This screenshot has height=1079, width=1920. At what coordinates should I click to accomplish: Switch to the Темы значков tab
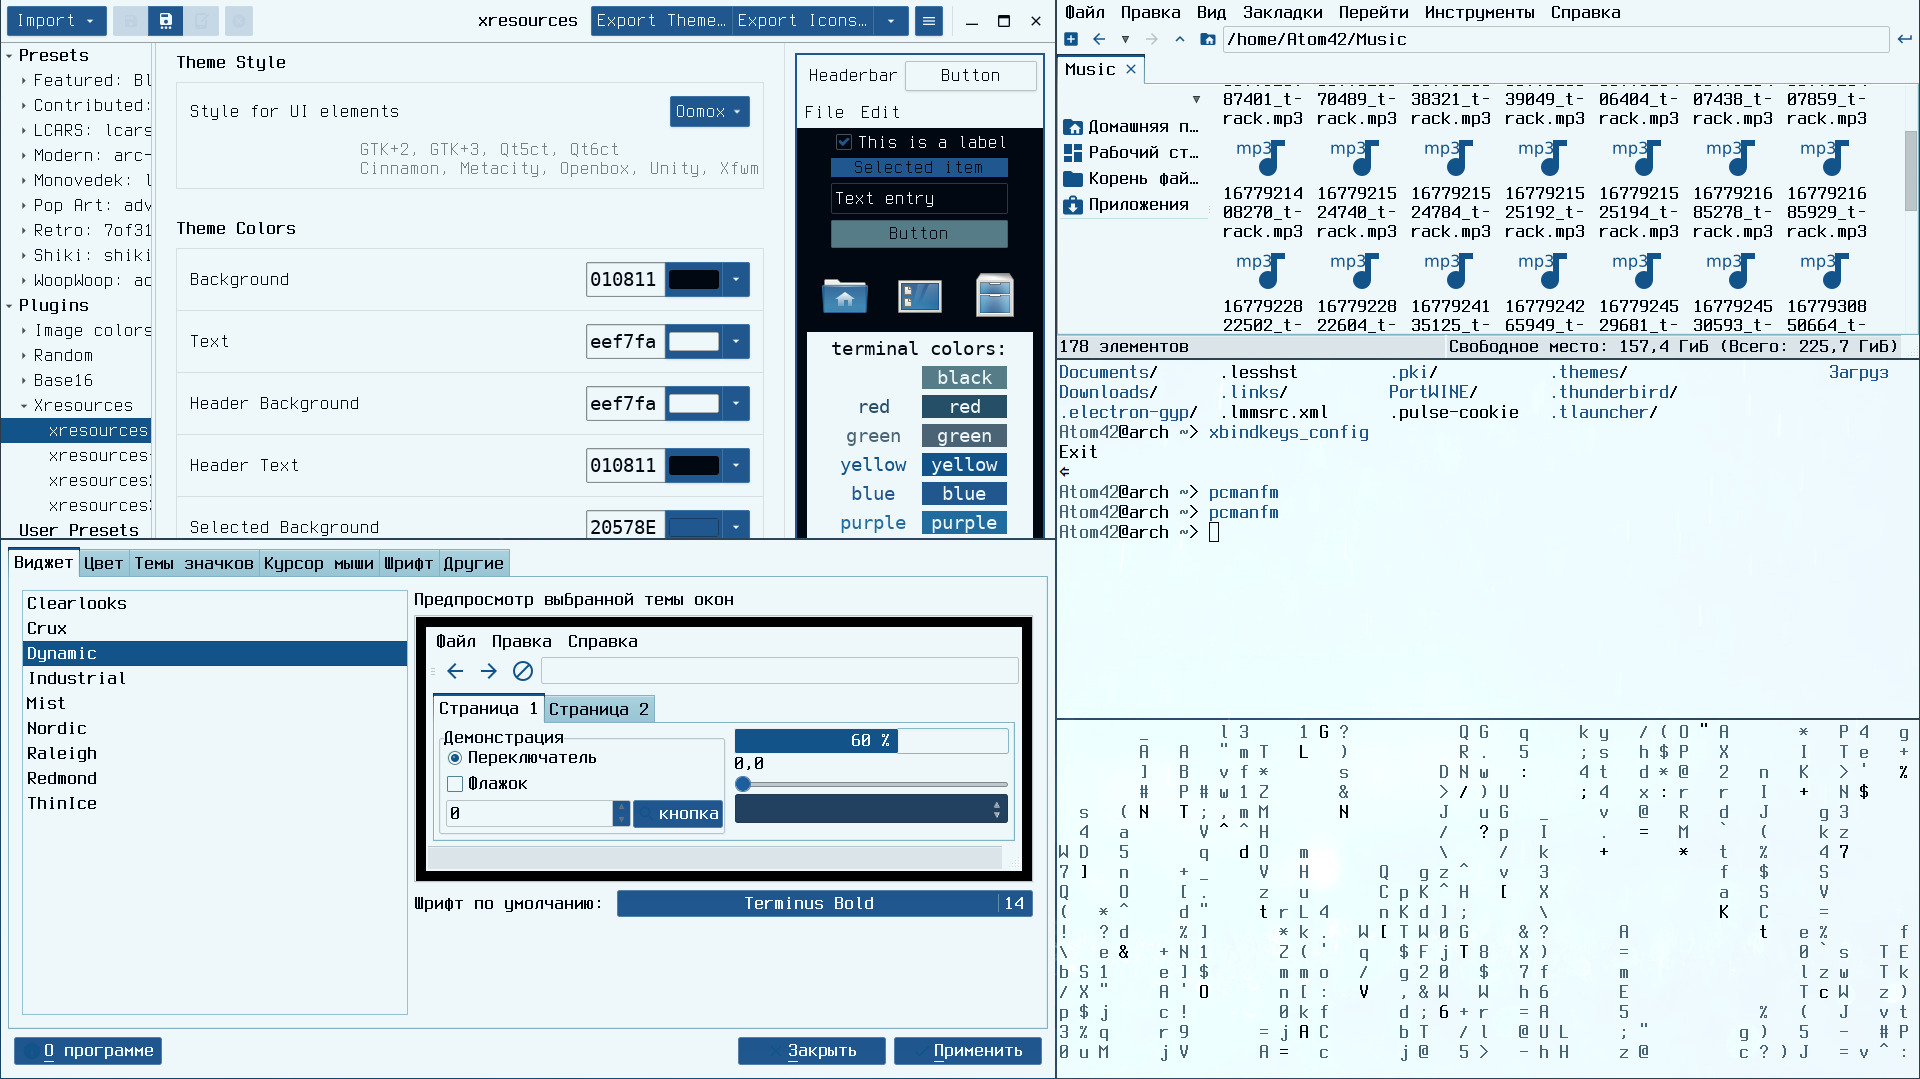tap(194, 564)
